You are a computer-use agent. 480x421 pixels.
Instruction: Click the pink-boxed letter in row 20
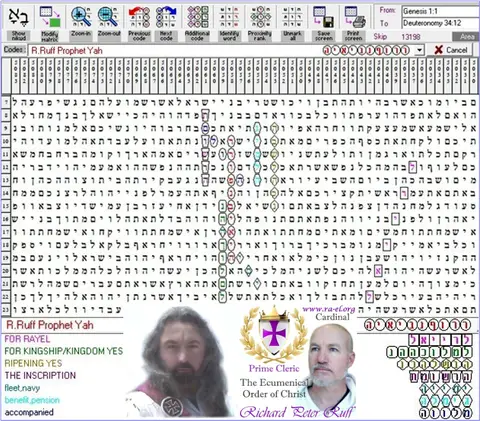[378, 270]
